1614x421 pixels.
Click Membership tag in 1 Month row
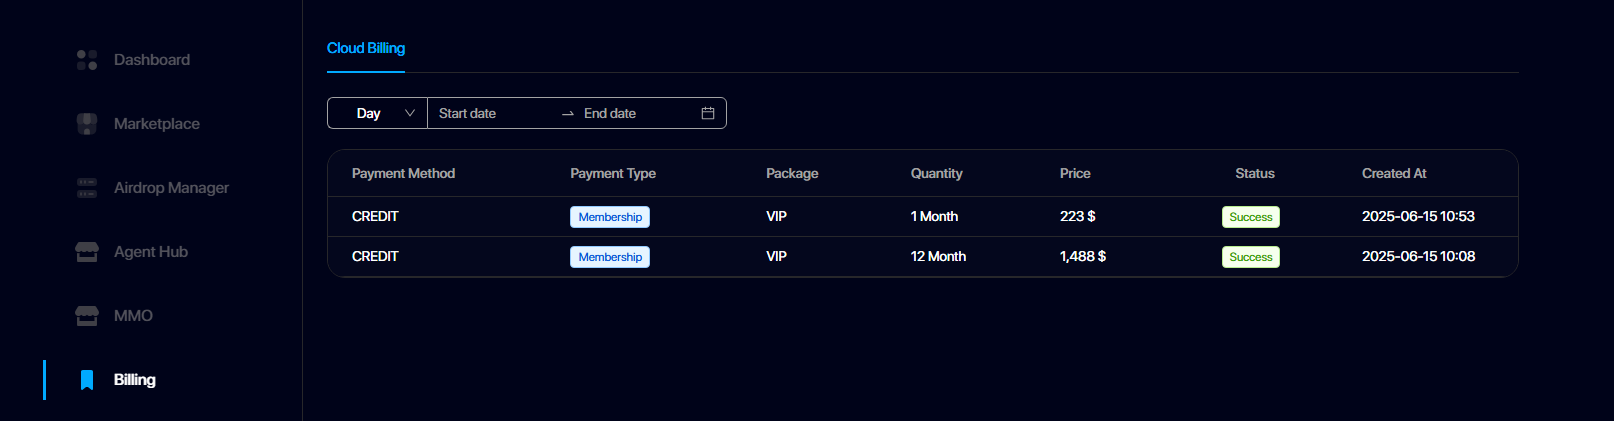point(610,217)
